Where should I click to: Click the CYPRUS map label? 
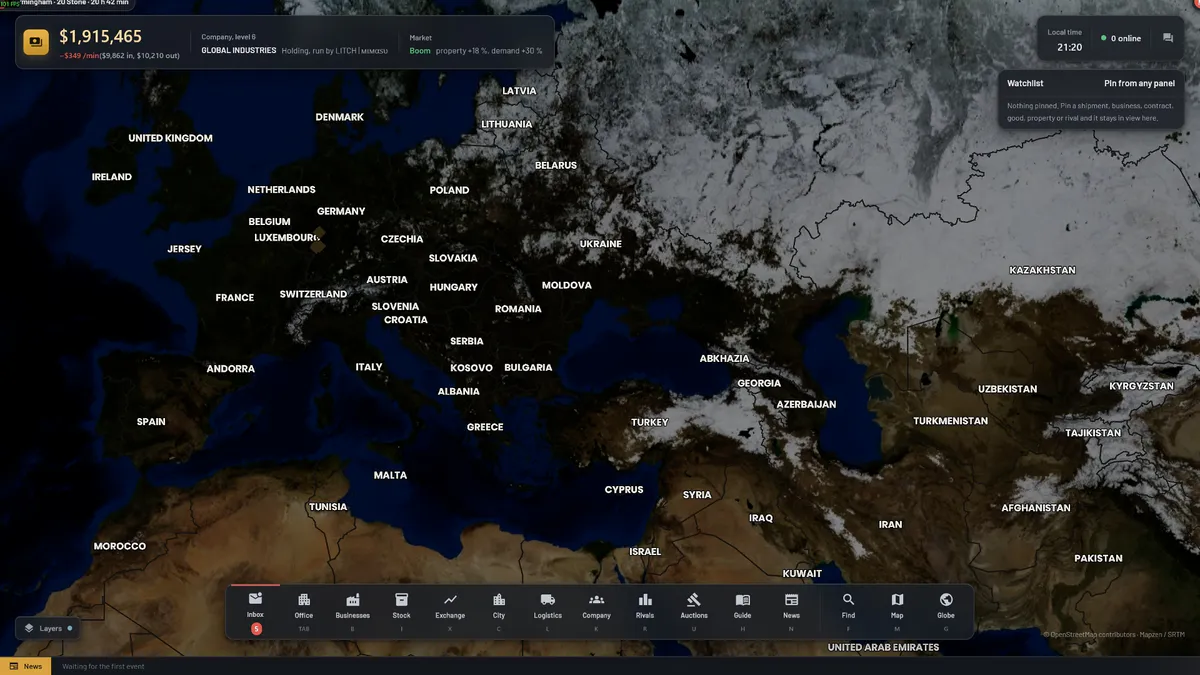tap(624, 490)
